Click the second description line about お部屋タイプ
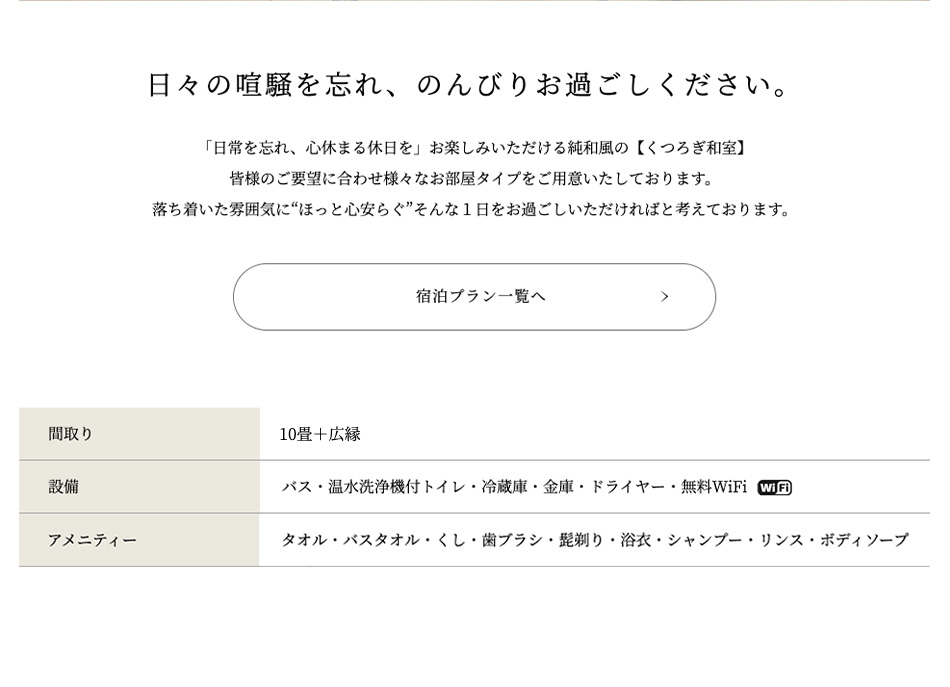 pos(472,179)
